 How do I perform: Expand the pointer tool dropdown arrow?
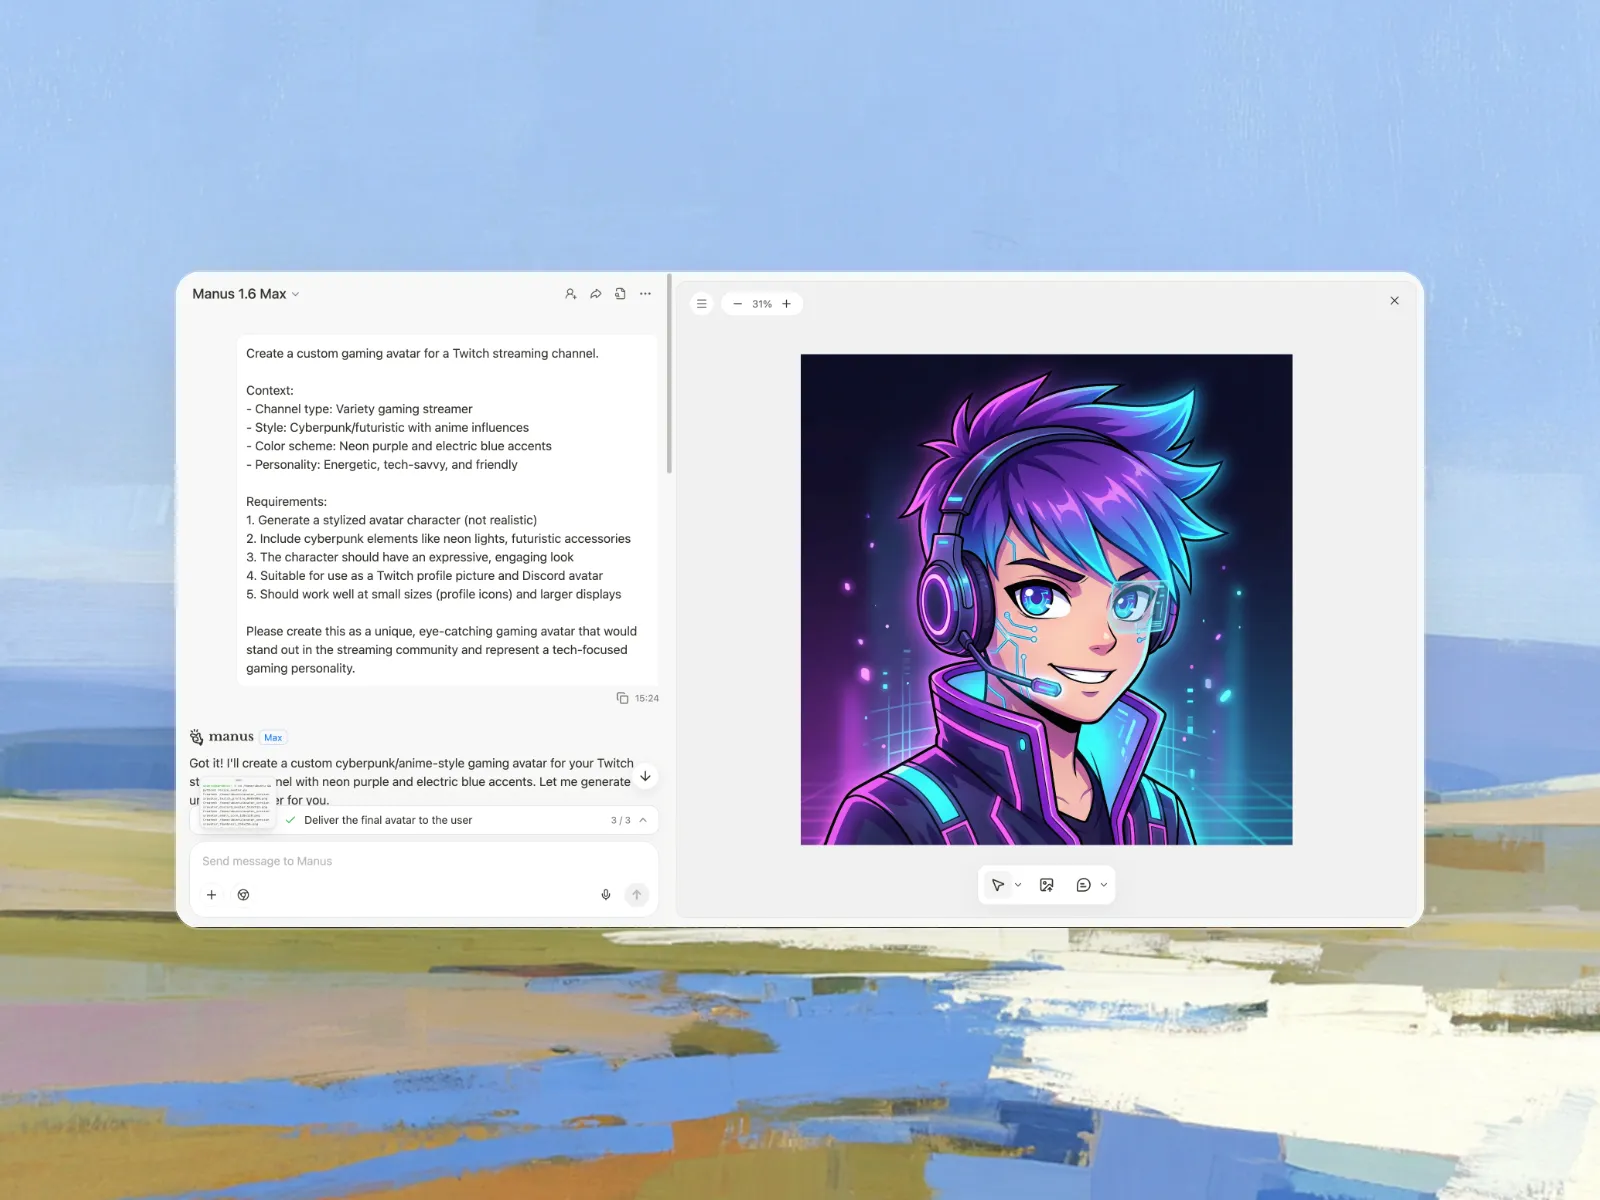(x=1018, y=885)
